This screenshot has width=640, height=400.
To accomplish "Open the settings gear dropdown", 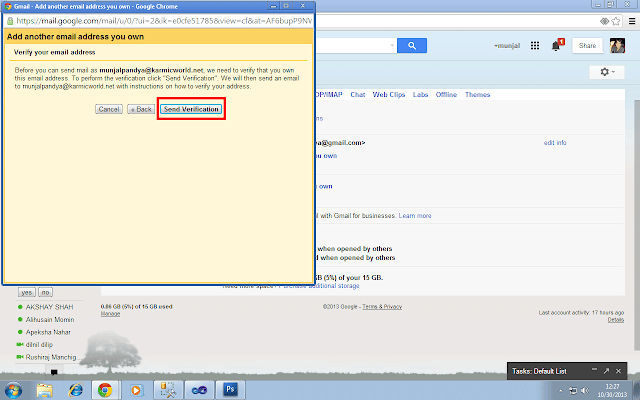I will [607, 72].
